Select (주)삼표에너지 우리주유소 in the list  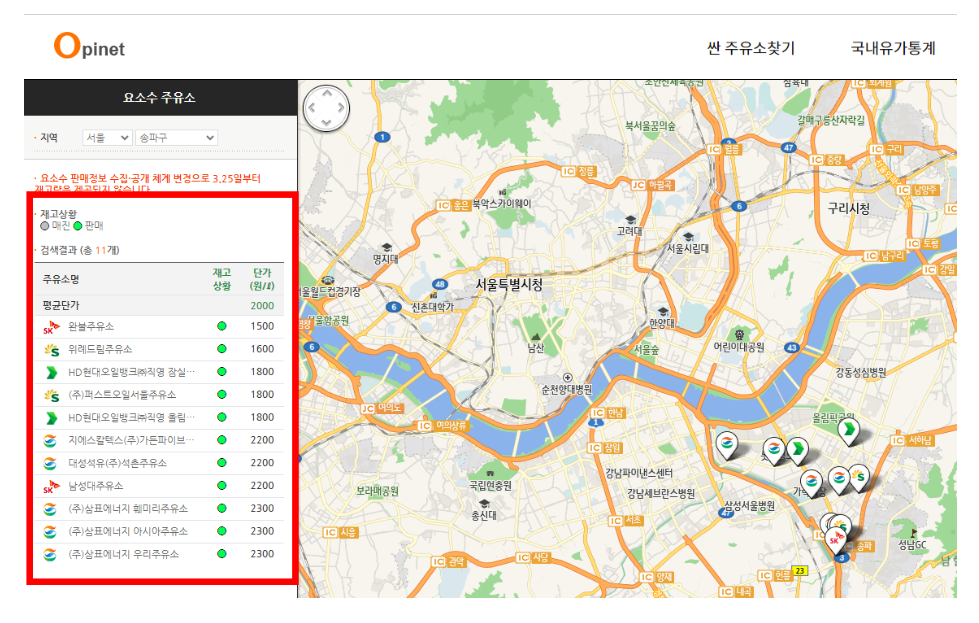coord(124,554)
